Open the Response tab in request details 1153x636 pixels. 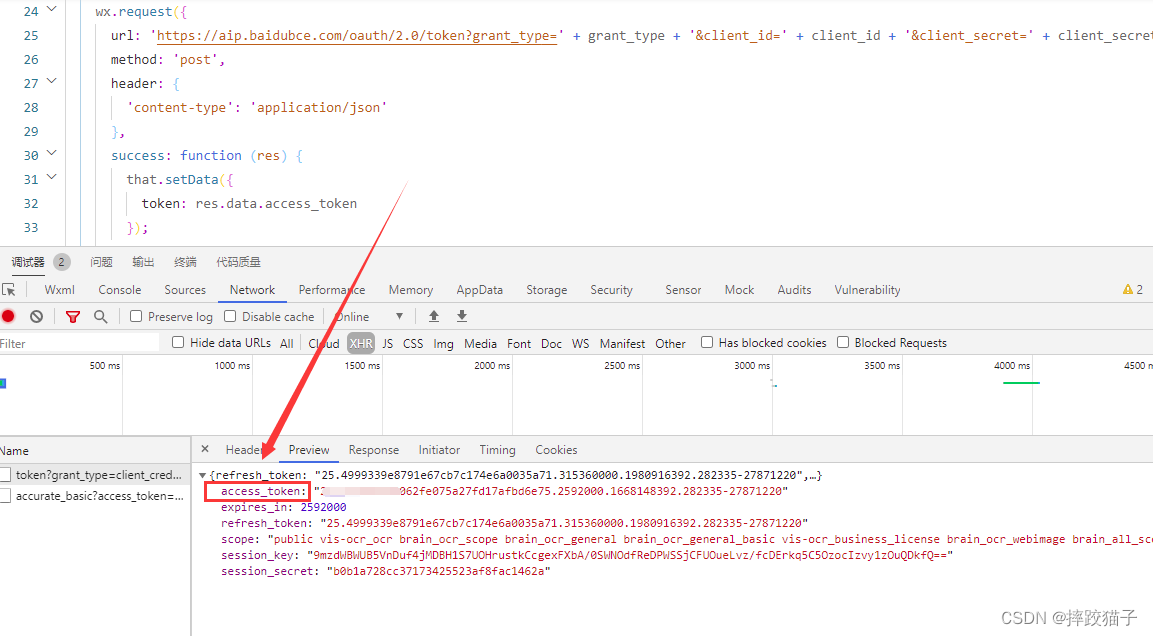pyautogui.click(x=373, y=450)
